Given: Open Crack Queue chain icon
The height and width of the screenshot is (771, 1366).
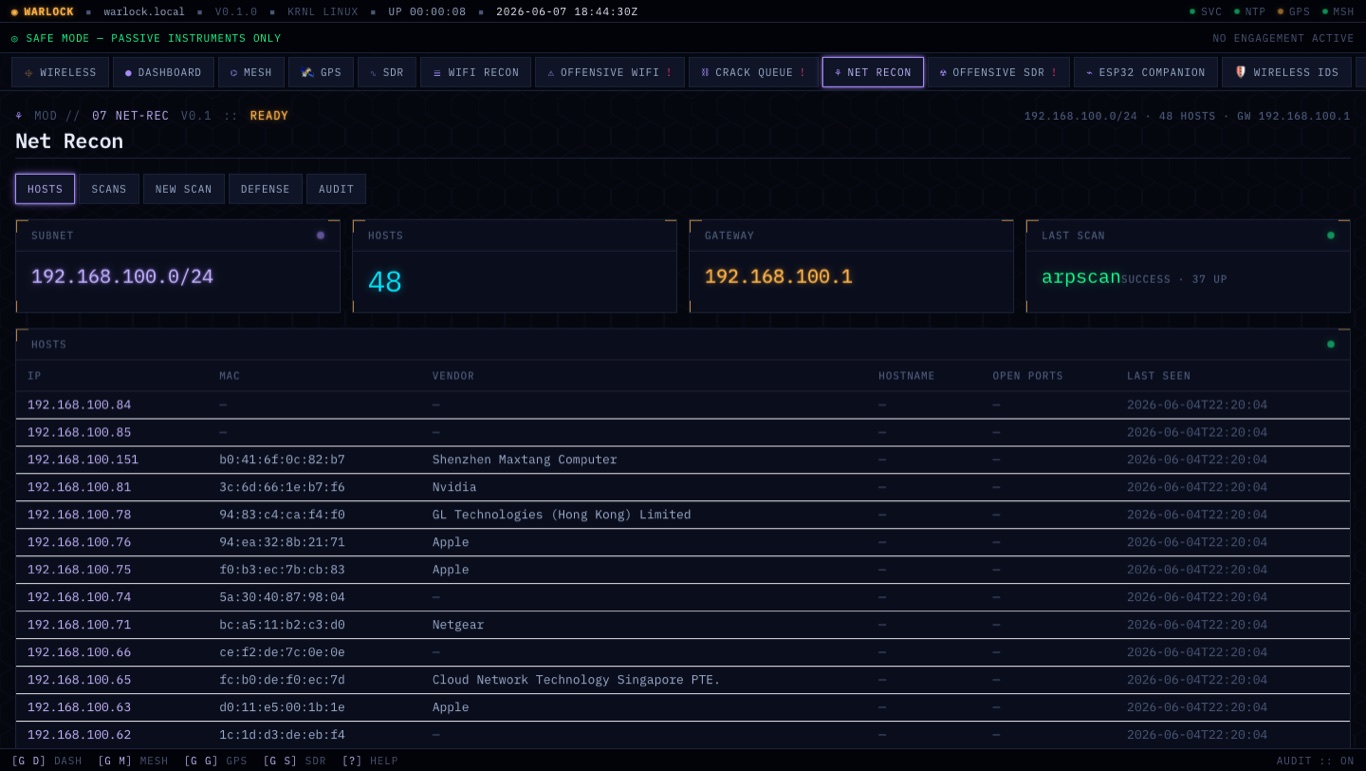Looking at the screenshot, I should tap(705, 73).
